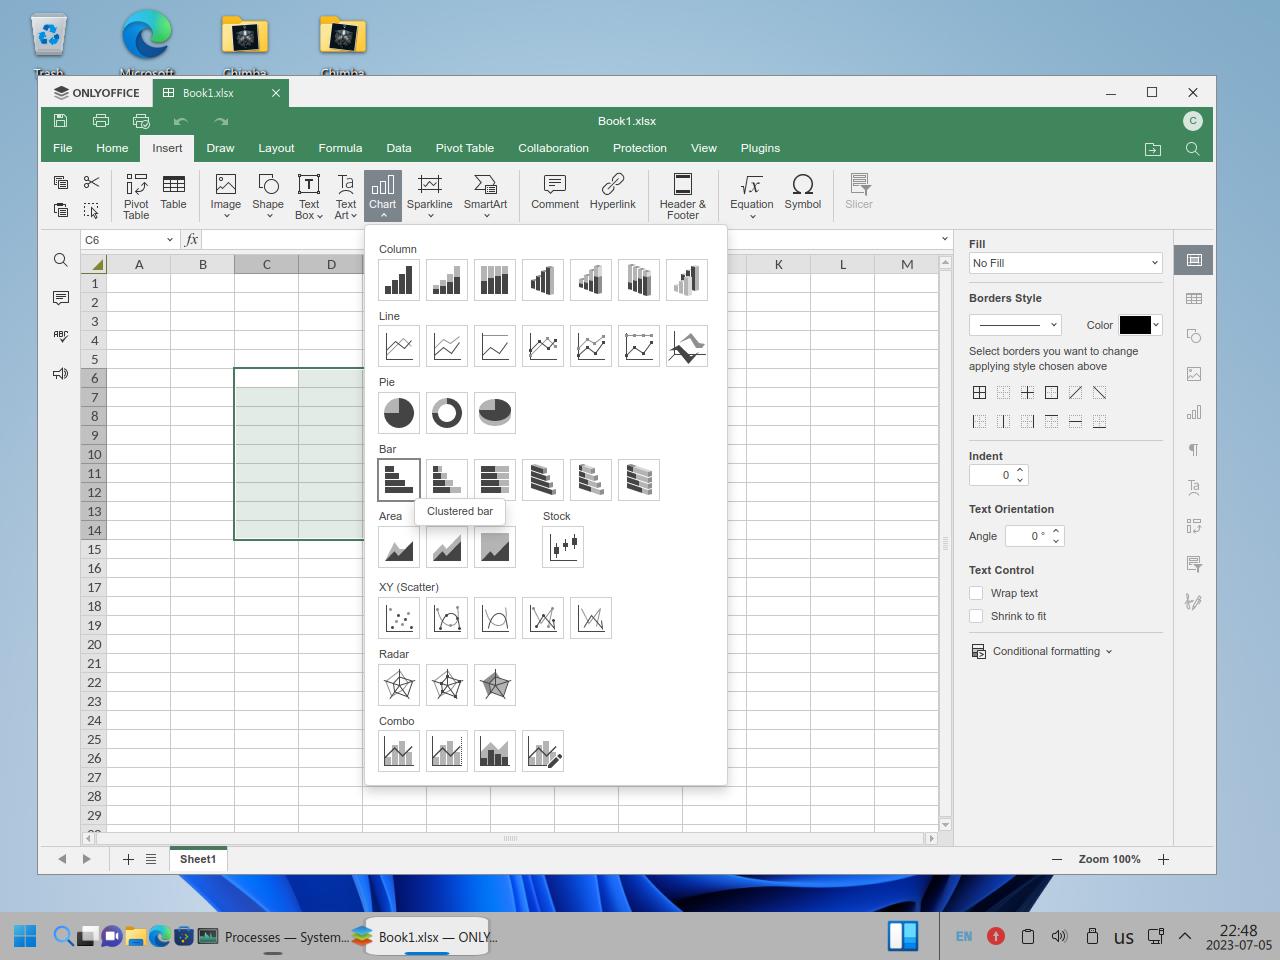Click the Pivot Table toolbar icon
Image resolution: width=1280 pixels, height=960 pixels.
pyautogui.click(x=136, y=195)
